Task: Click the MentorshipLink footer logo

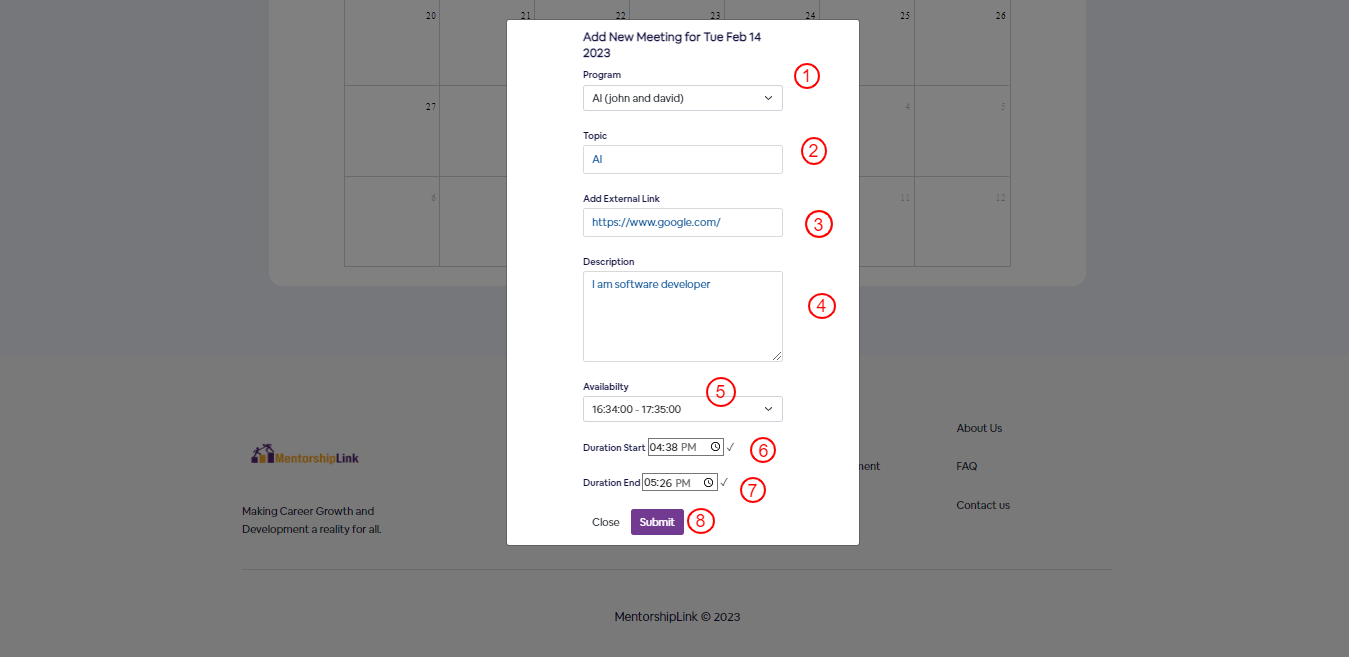Action: tap(305, 456)
